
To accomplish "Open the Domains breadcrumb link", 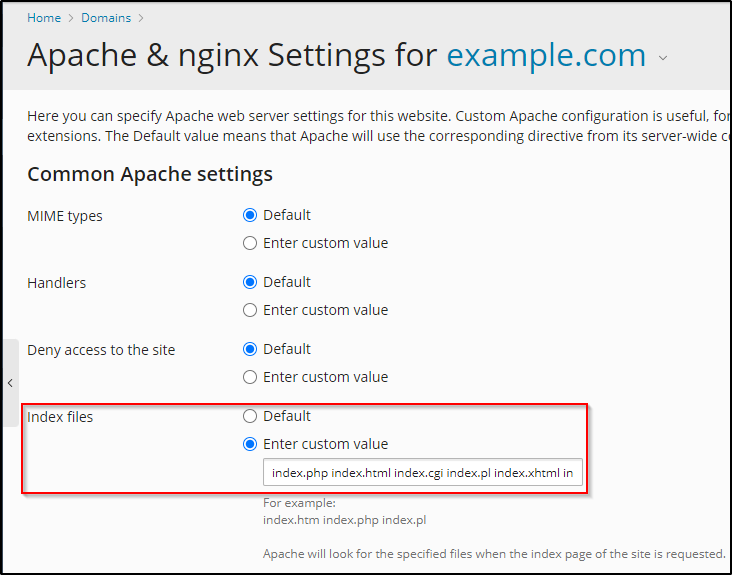I will pos(105,18).
